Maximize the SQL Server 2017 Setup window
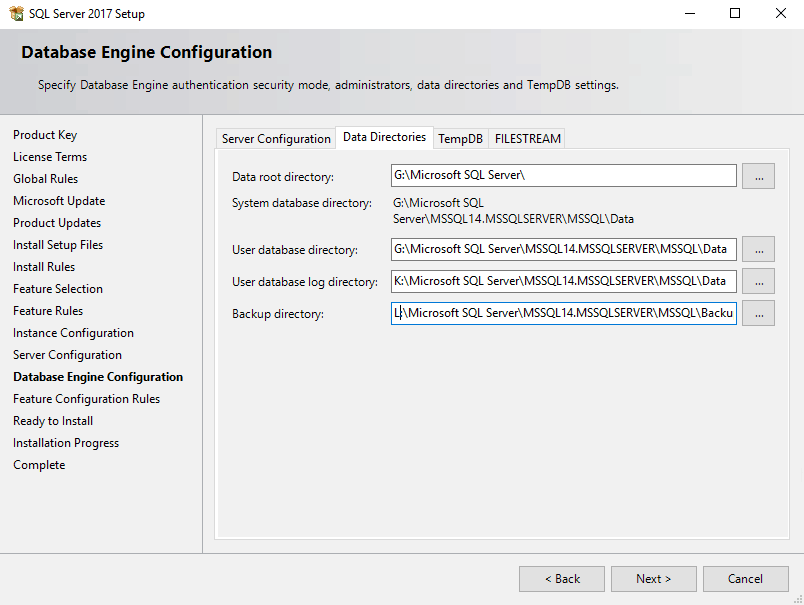Image resolution: width=804 pixels, height=605 pixels. pos(735,13)
